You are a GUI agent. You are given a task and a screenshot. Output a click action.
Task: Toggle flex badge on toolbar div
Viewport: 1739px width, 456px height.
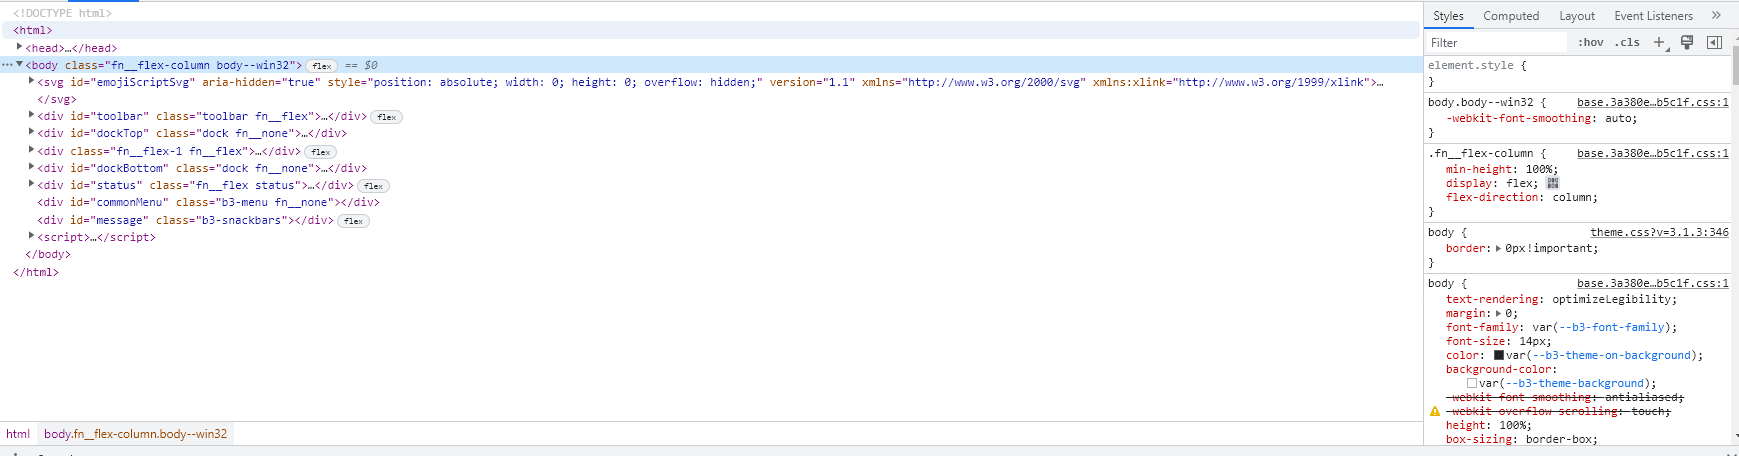(386, 117)
